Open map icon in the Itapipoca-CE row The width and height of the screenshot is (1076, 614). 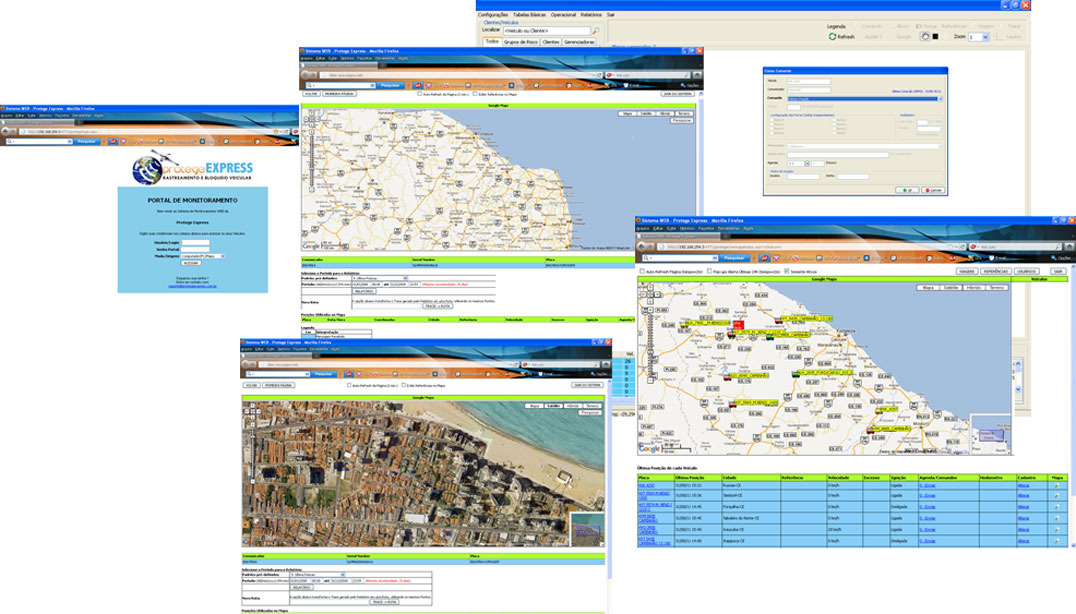pos(1057,541)
